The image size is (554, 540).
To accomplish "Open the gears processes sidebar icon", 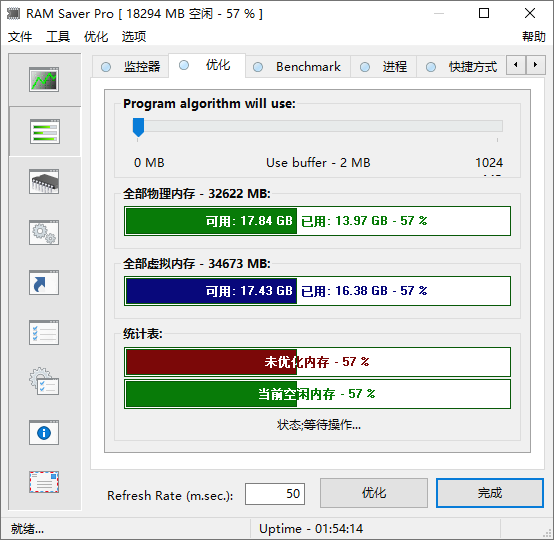I will pyautogui.click(x=44, y=233).
